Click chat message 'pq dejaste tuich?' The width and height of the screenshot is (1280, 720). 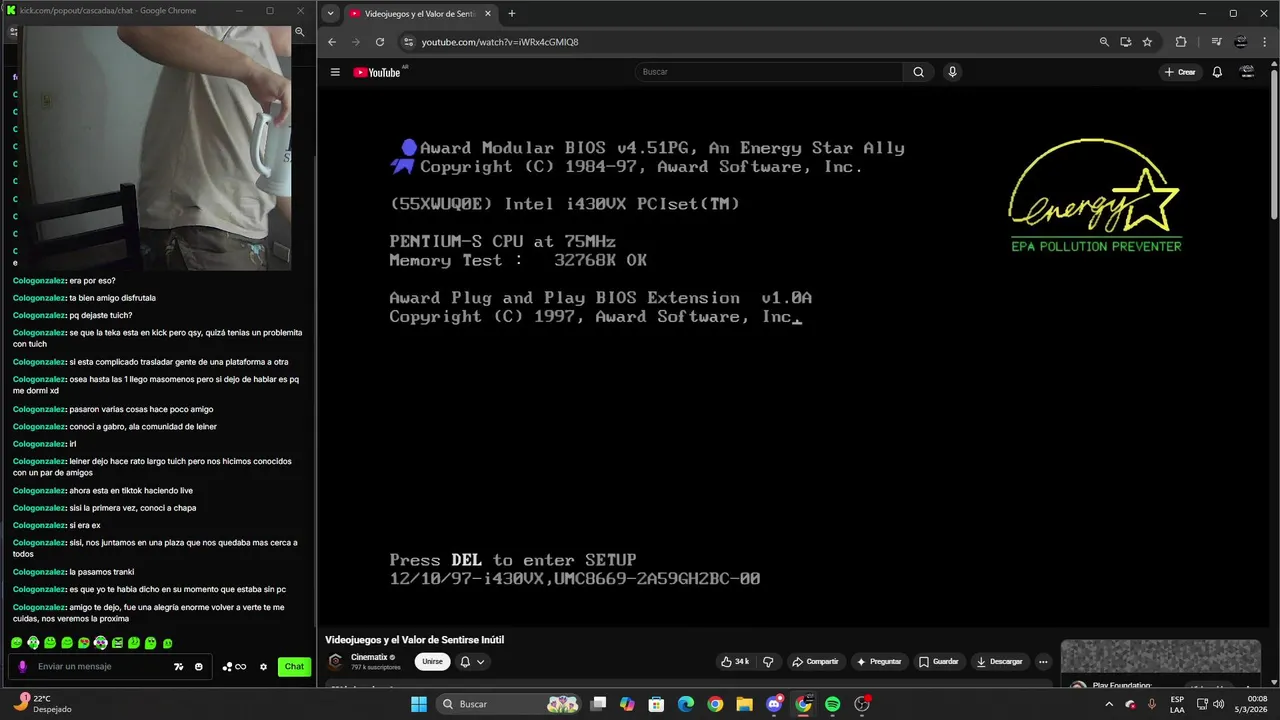[100, 315]
